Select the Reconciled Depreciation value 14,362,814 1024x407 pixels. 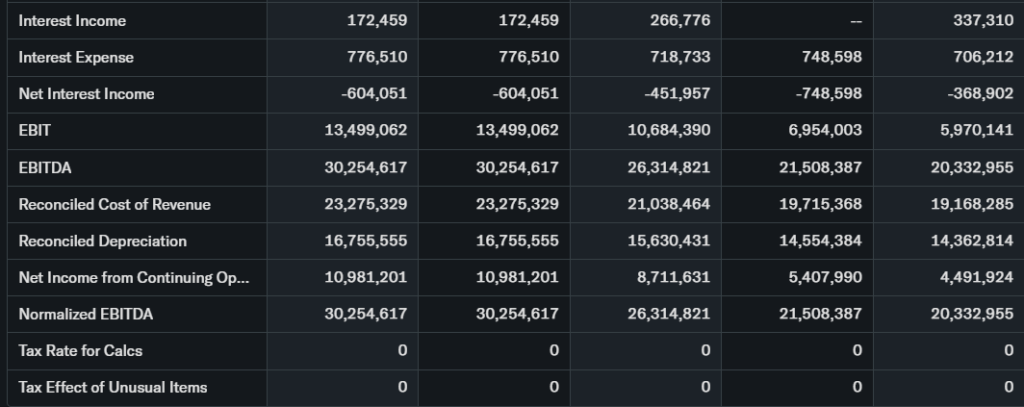click(x=971, y=241)
